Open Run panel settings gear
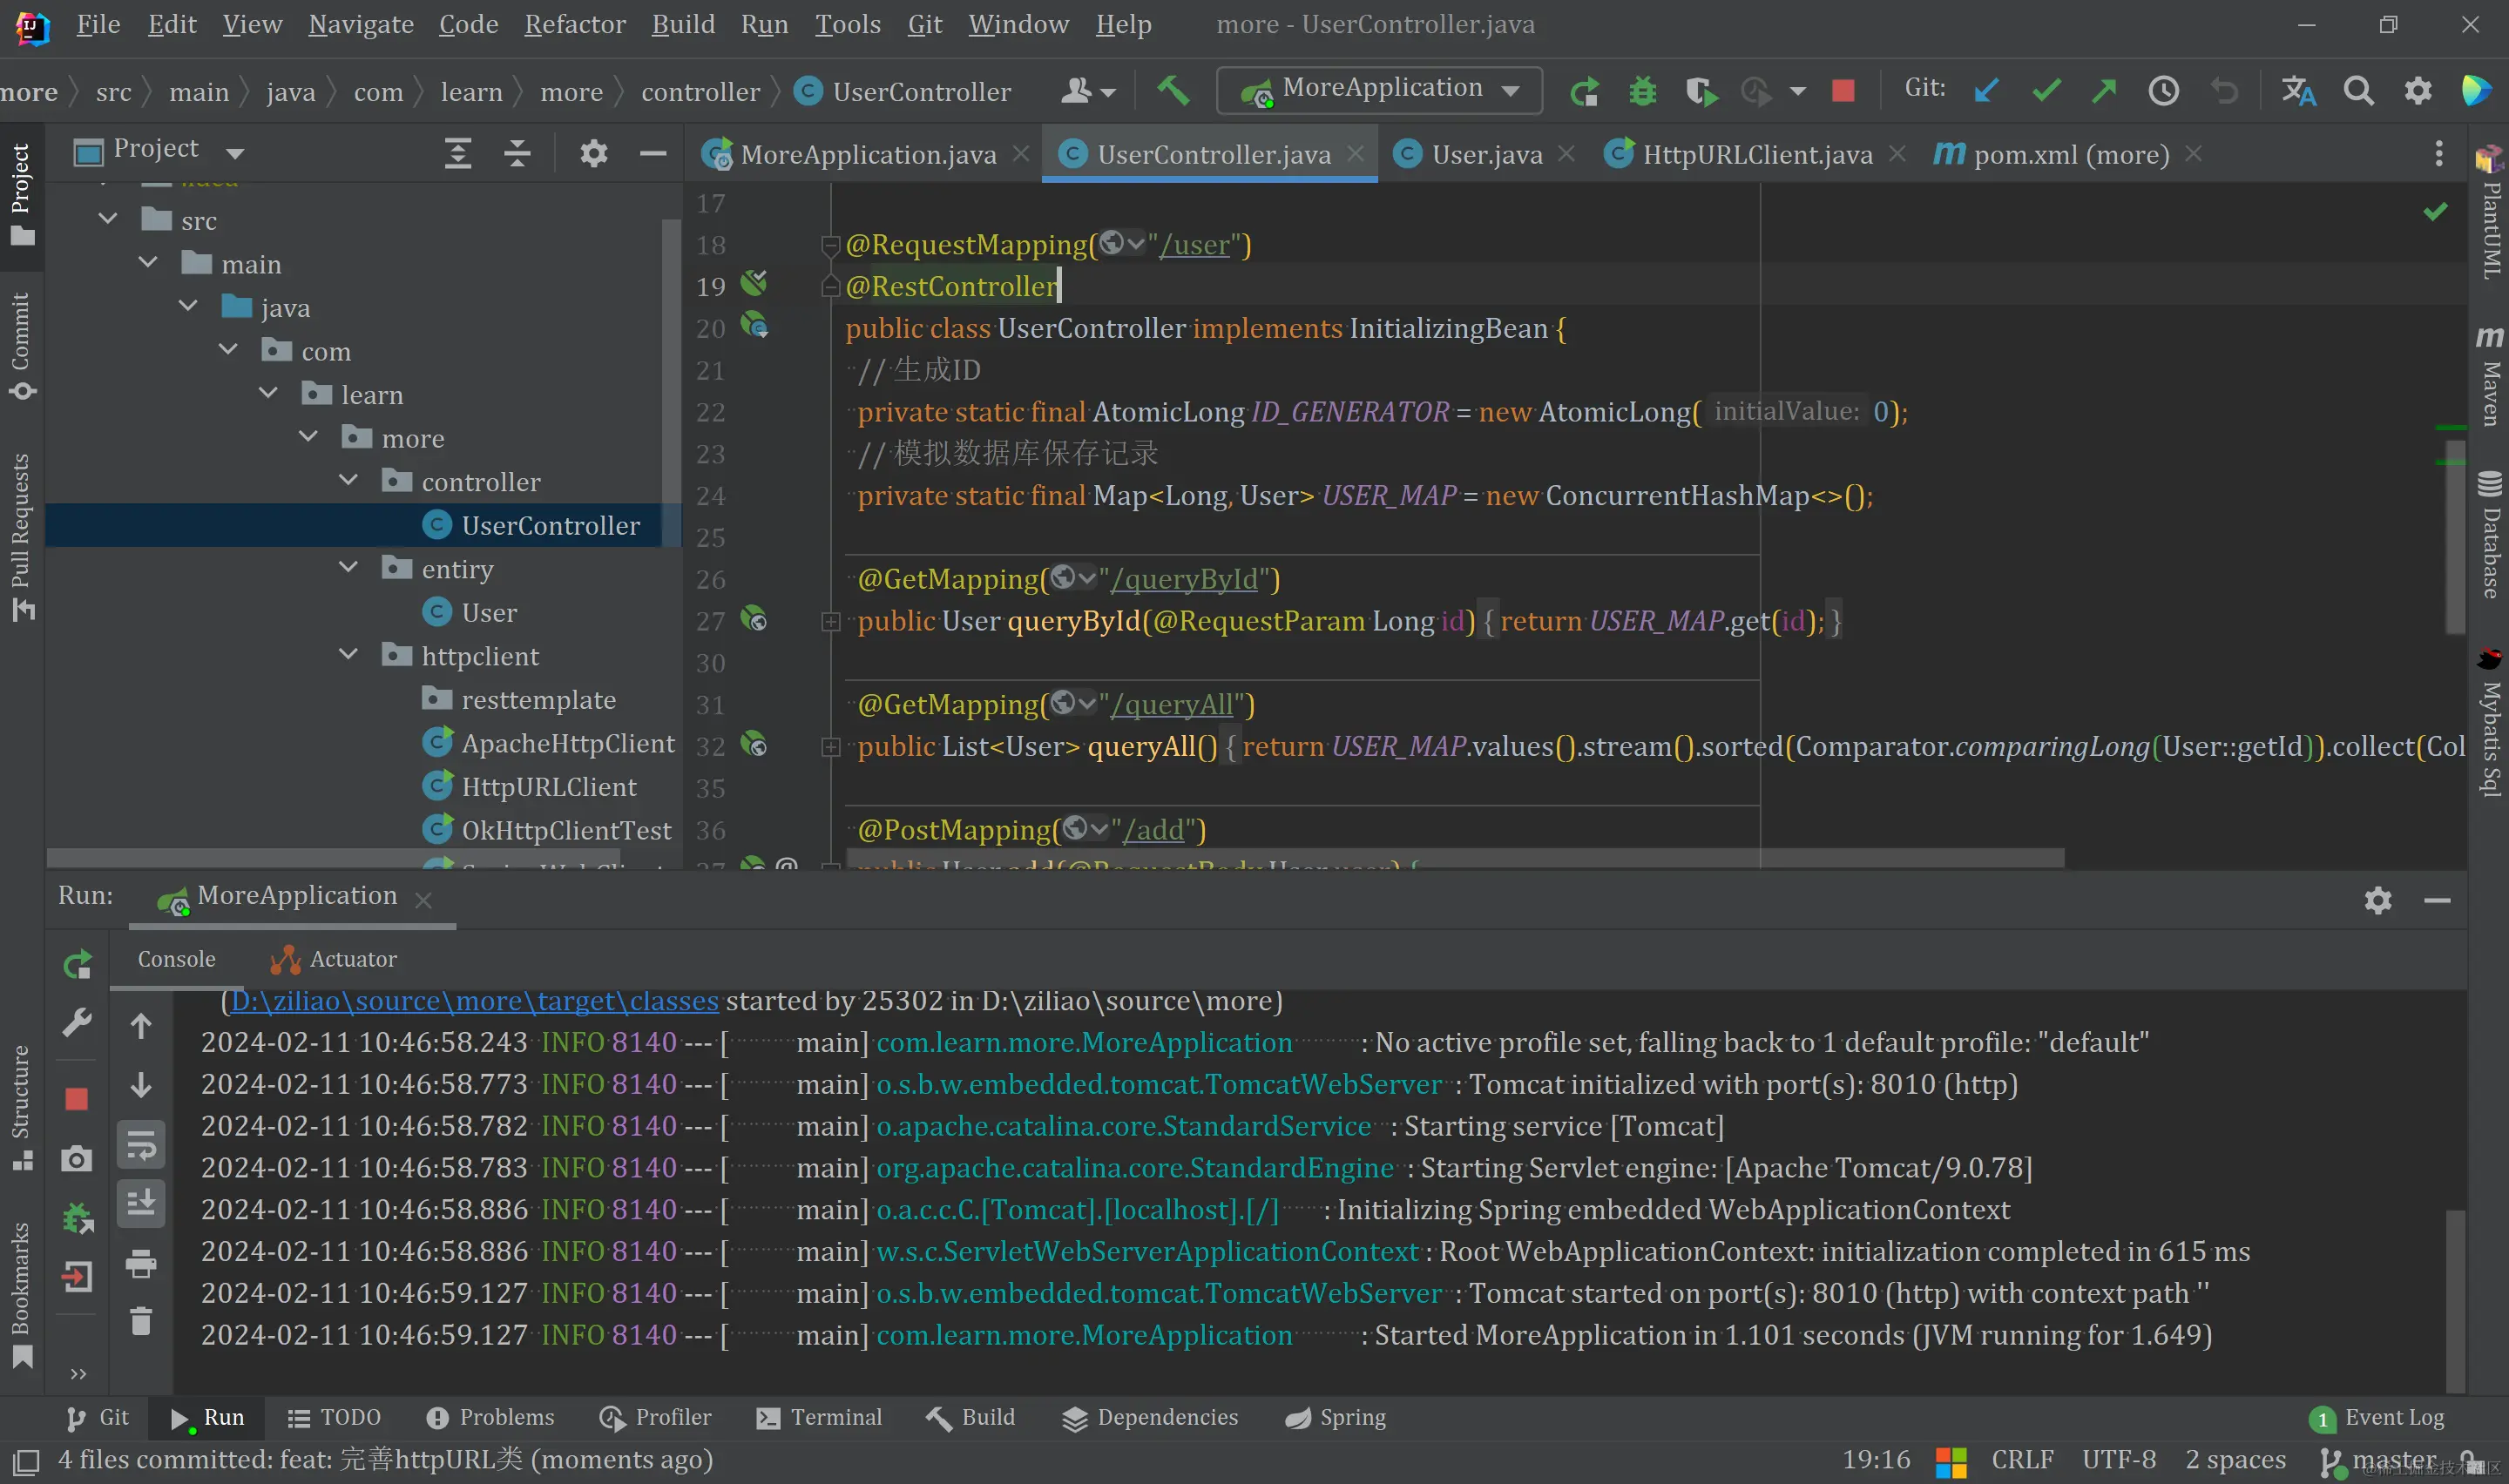Image resolution: width=2509 pixels, height=1484 pixels. click(x=2378, y=901)
